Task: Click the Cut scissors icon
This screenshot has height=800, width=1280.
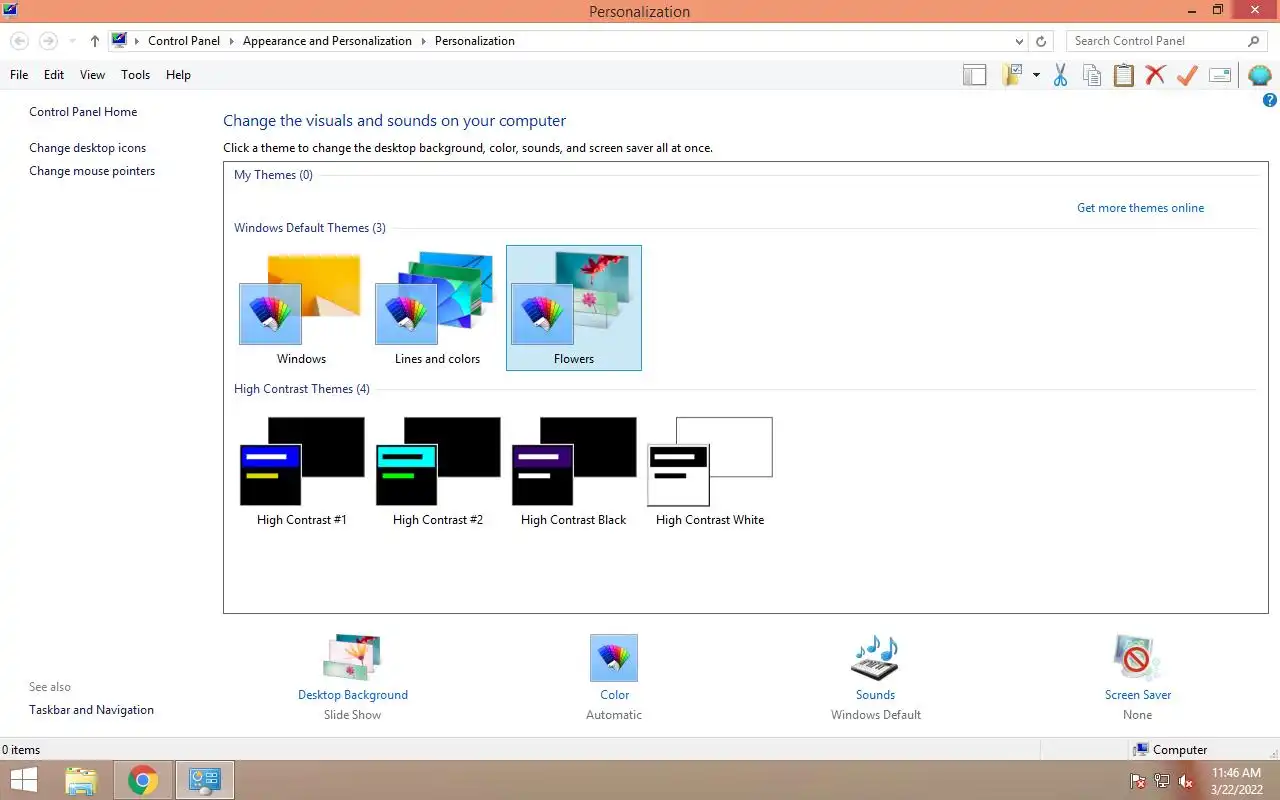Action: (x=1060, y=75)
